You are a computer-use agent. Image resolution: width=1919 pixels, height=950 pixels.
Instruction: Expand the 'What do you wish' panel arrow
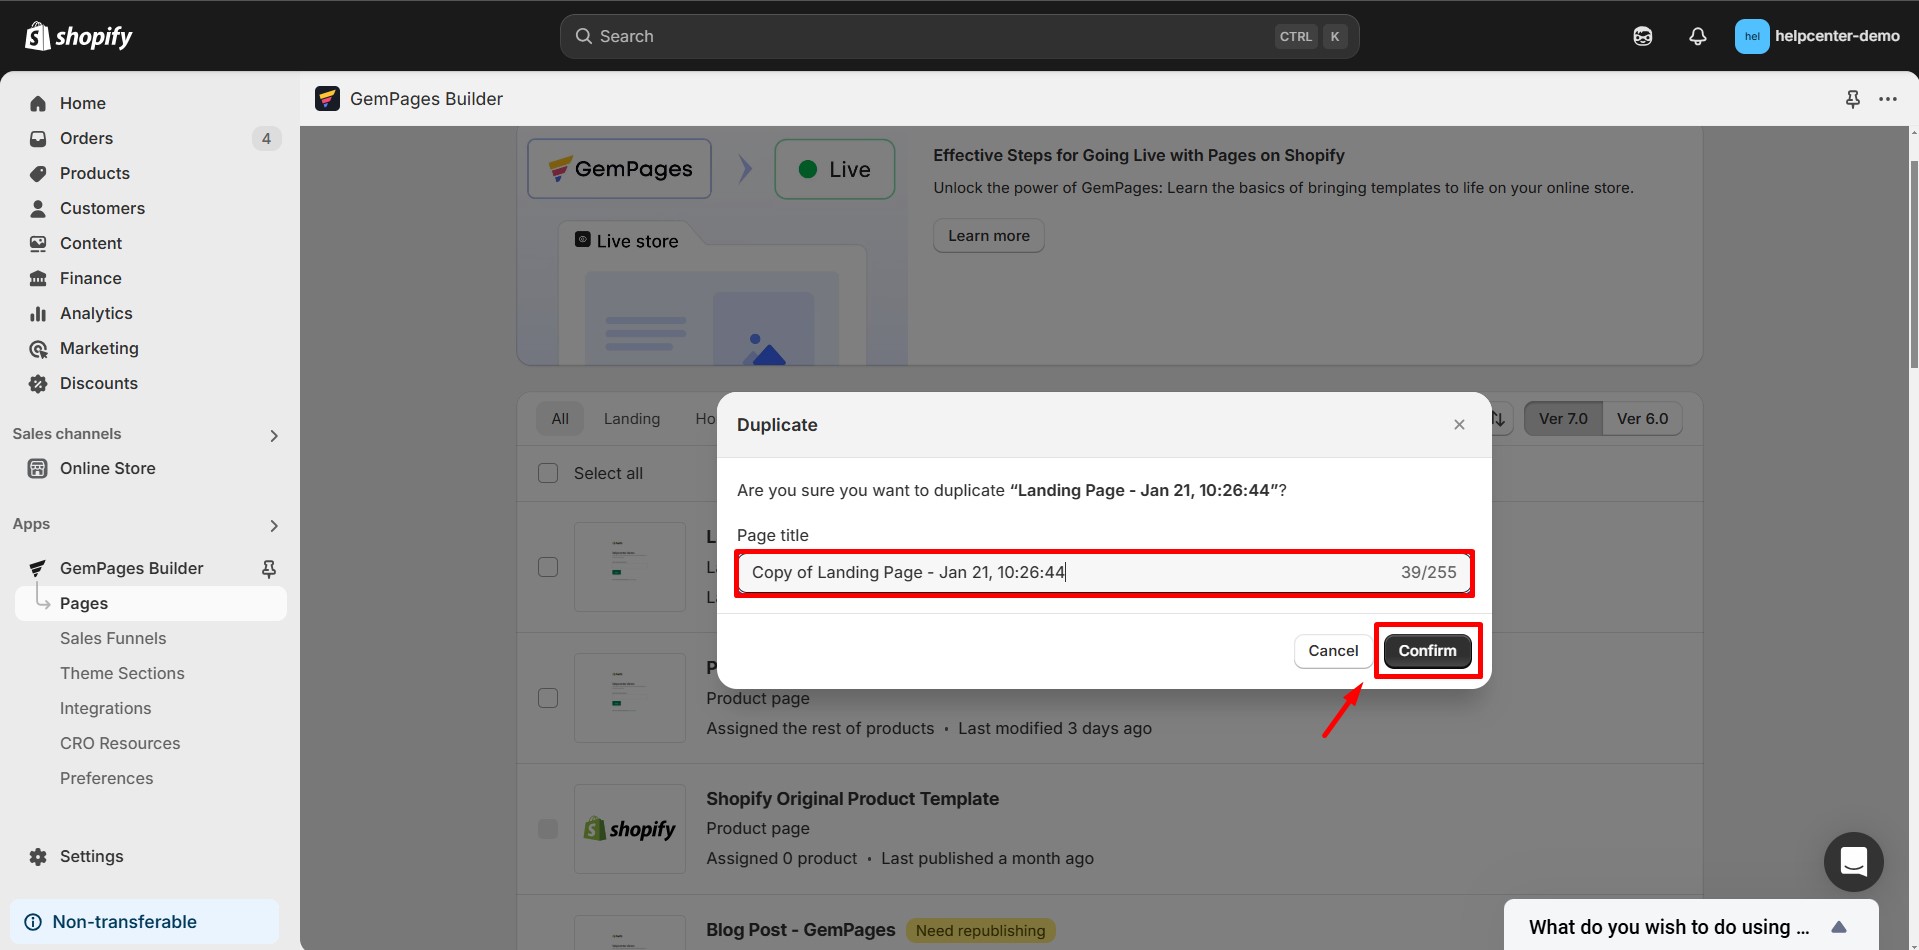tap(1838, 927)
